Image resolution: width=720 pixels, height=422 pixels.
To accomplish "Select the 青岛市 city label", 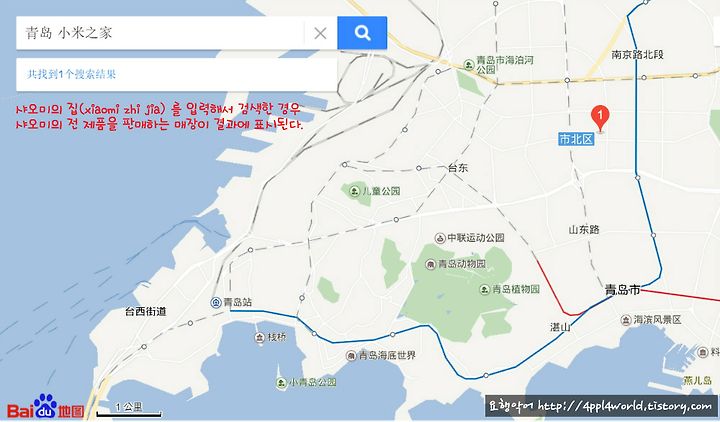I will (x=623, y=290).
